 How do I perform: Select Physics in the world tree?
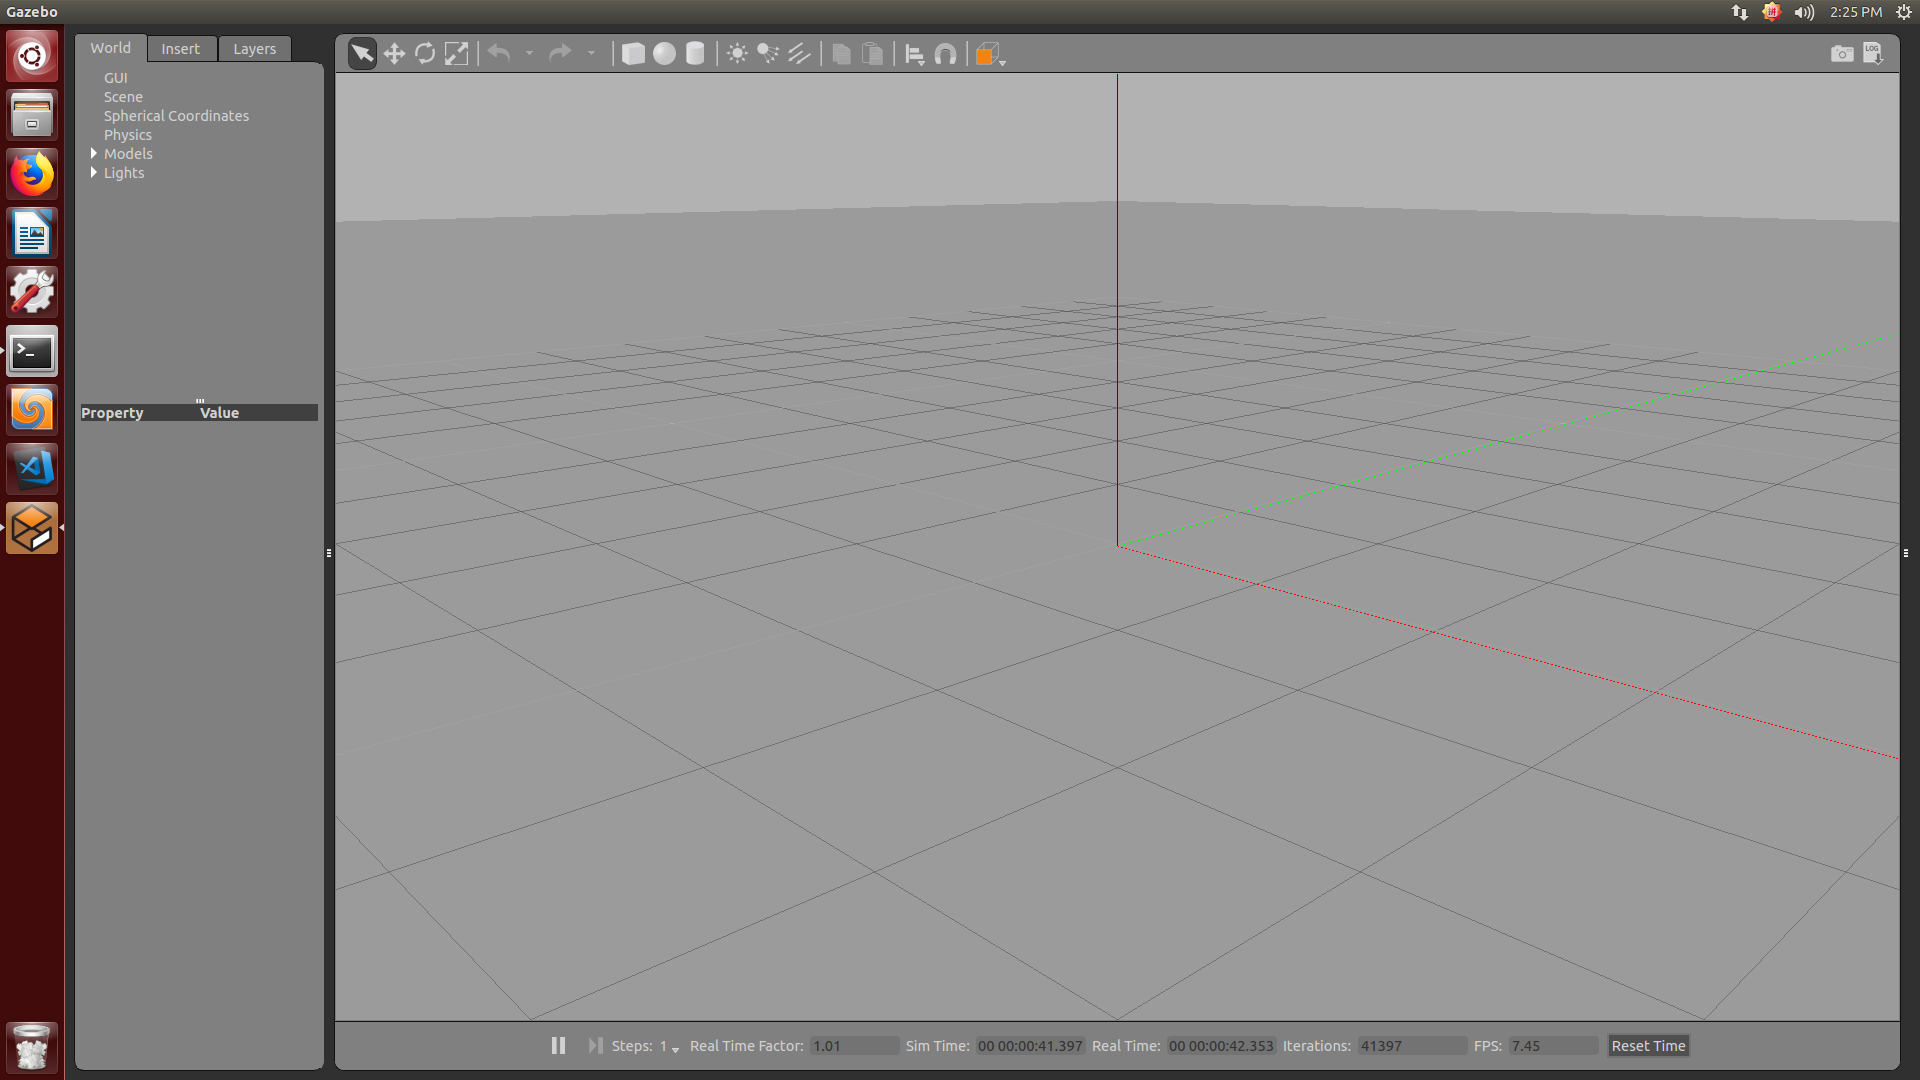[x=128, y=135]
